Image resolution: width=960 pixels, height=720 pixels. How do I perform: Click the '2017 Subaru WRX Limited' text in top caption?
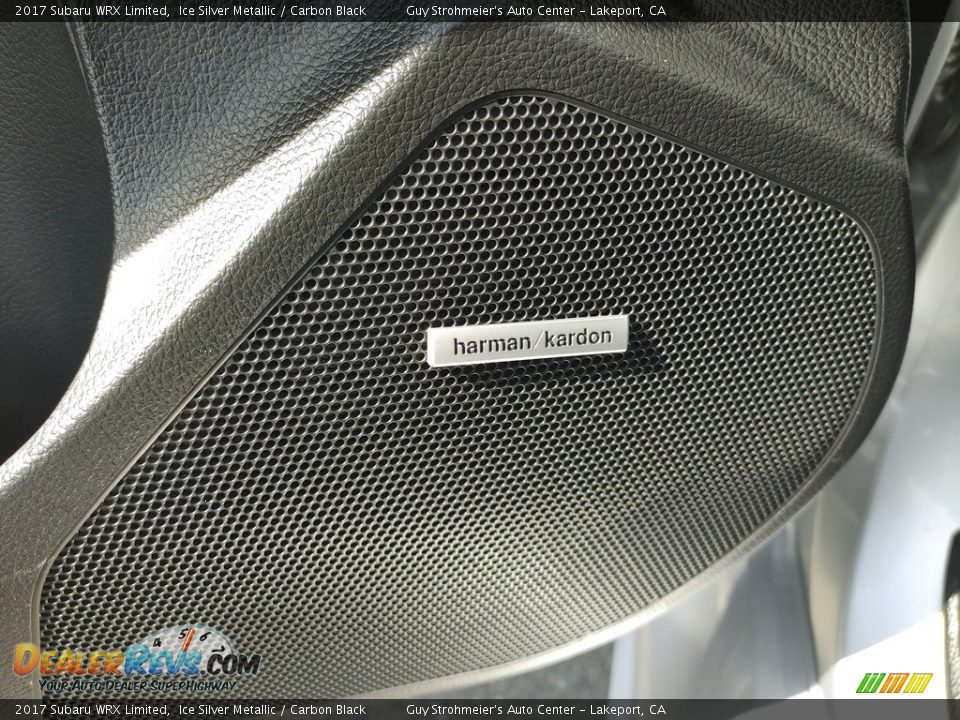(x=92, y=10)
